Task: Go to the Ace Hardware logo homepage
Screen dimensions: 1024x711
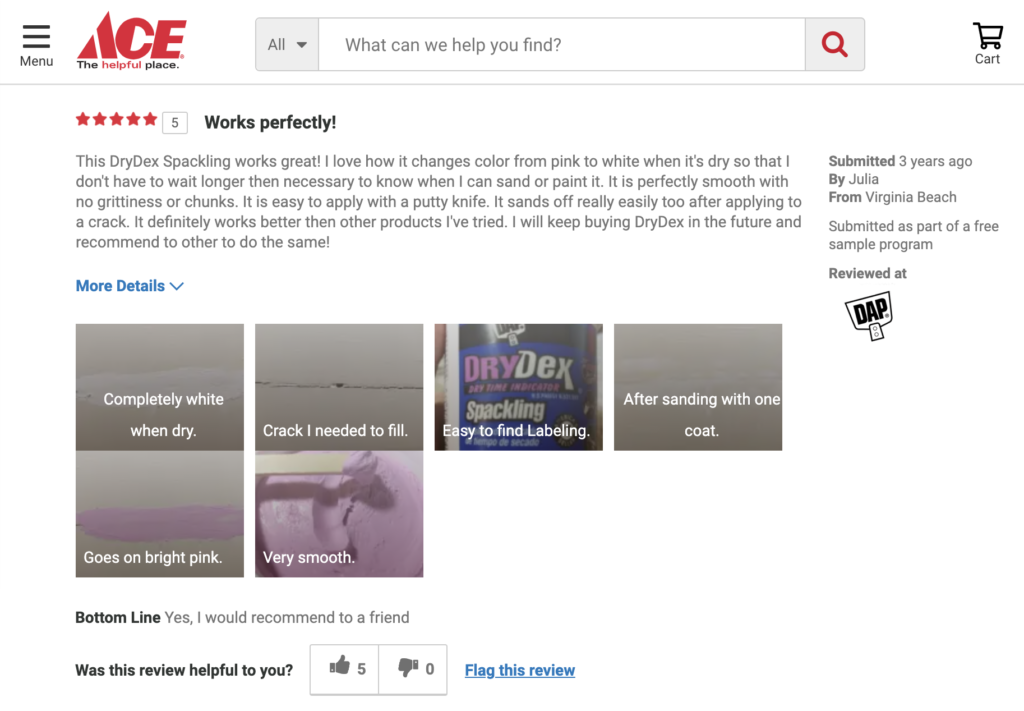Action: coord(131,41)
